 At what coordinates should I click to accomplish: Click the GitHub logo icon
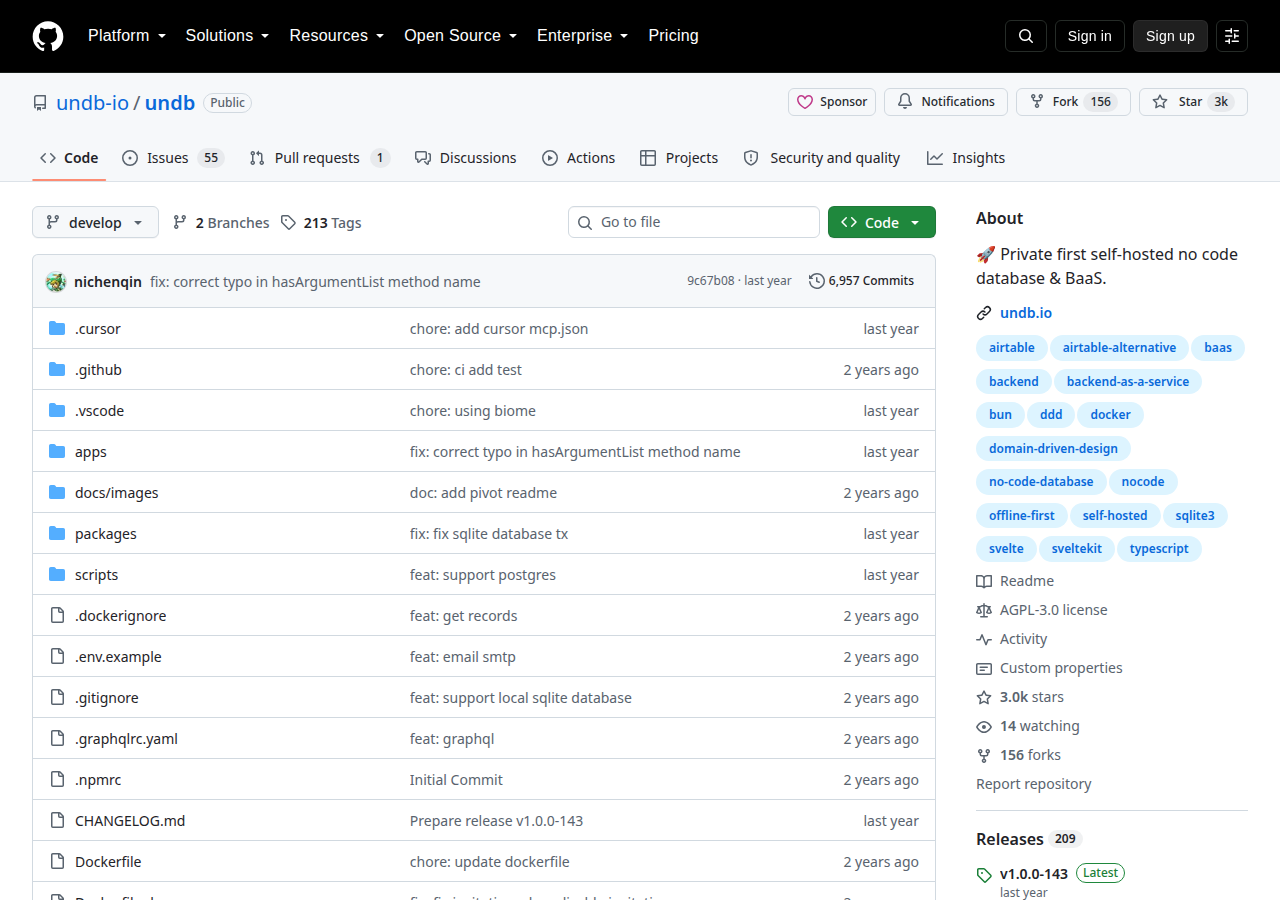(48, 36)
